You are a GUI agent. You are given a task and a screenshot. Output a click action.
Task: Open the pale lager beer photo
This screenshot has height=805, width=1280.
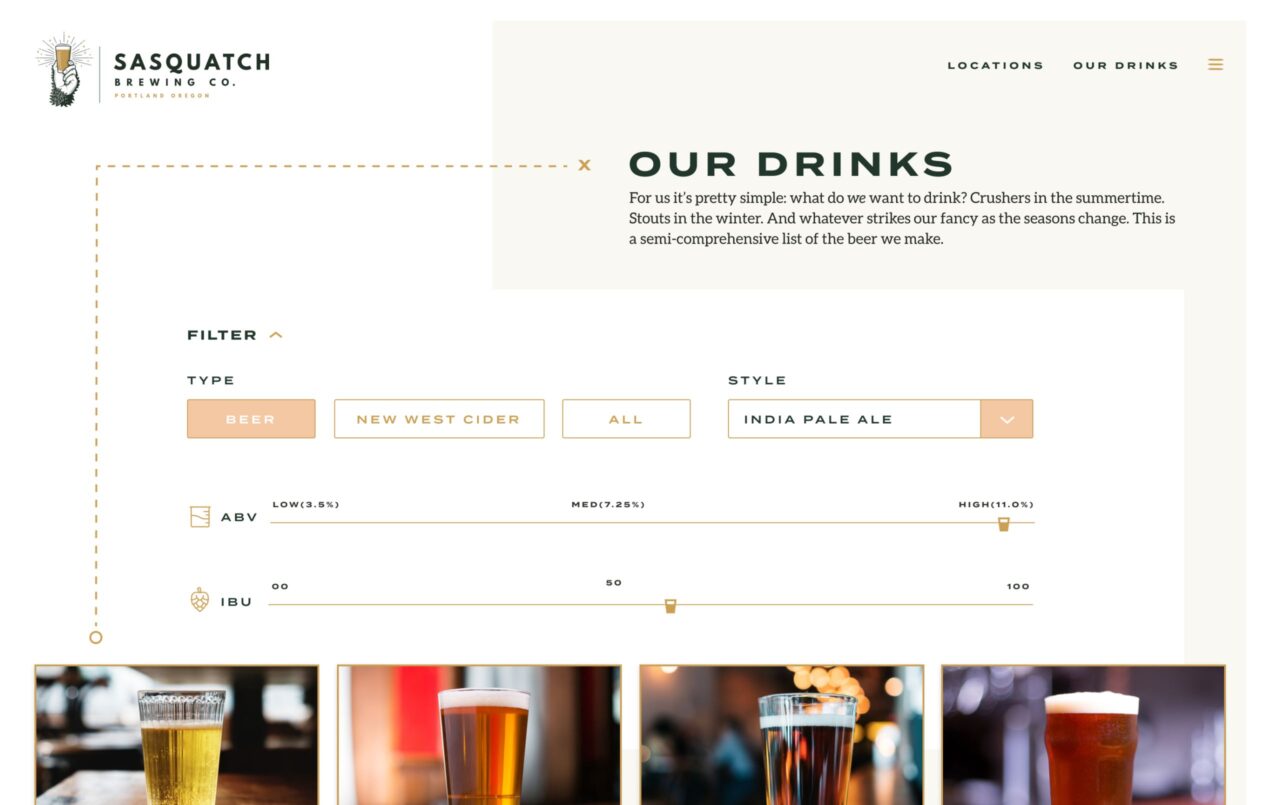[177, 735]
